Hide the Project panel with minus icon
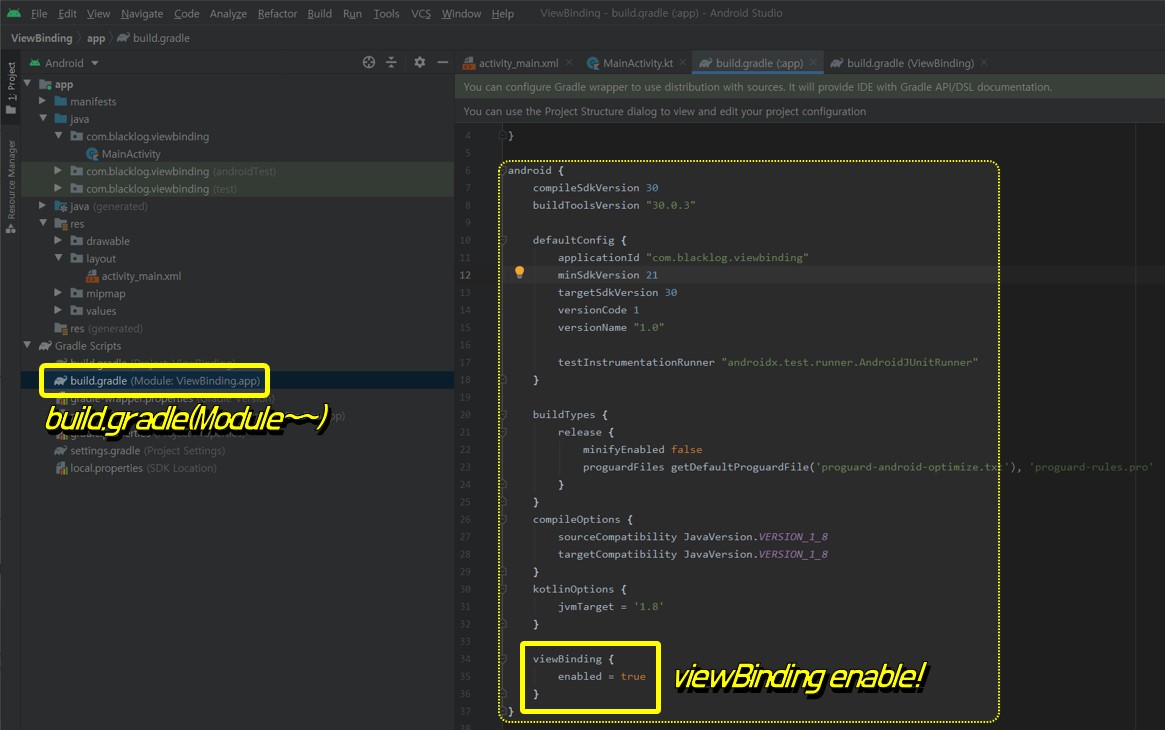Viewport: 1165px width, 730px height. 443,62
